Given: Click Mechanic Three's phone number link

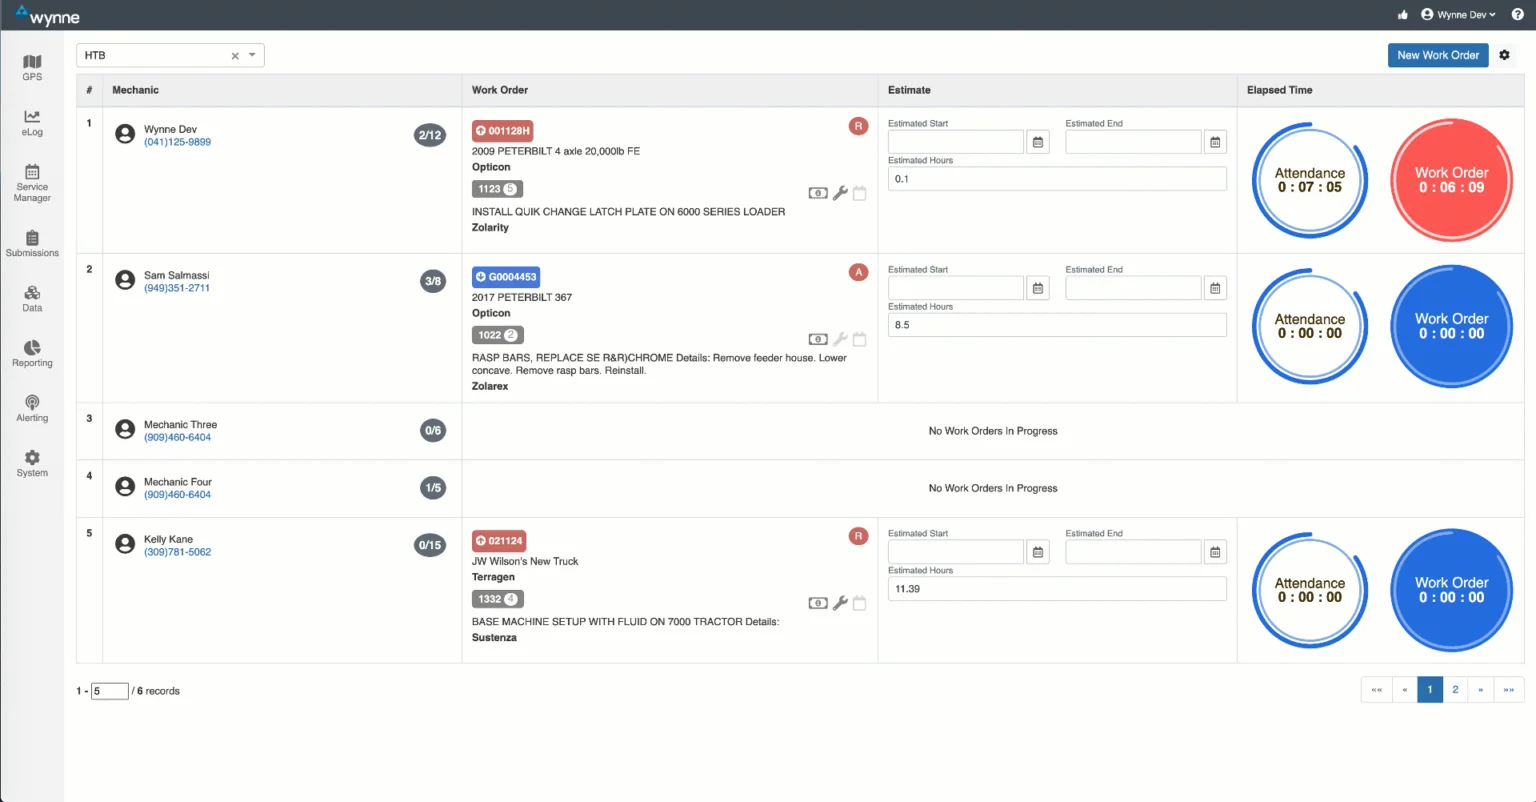Looking at the screenshot, I should 177,437.
